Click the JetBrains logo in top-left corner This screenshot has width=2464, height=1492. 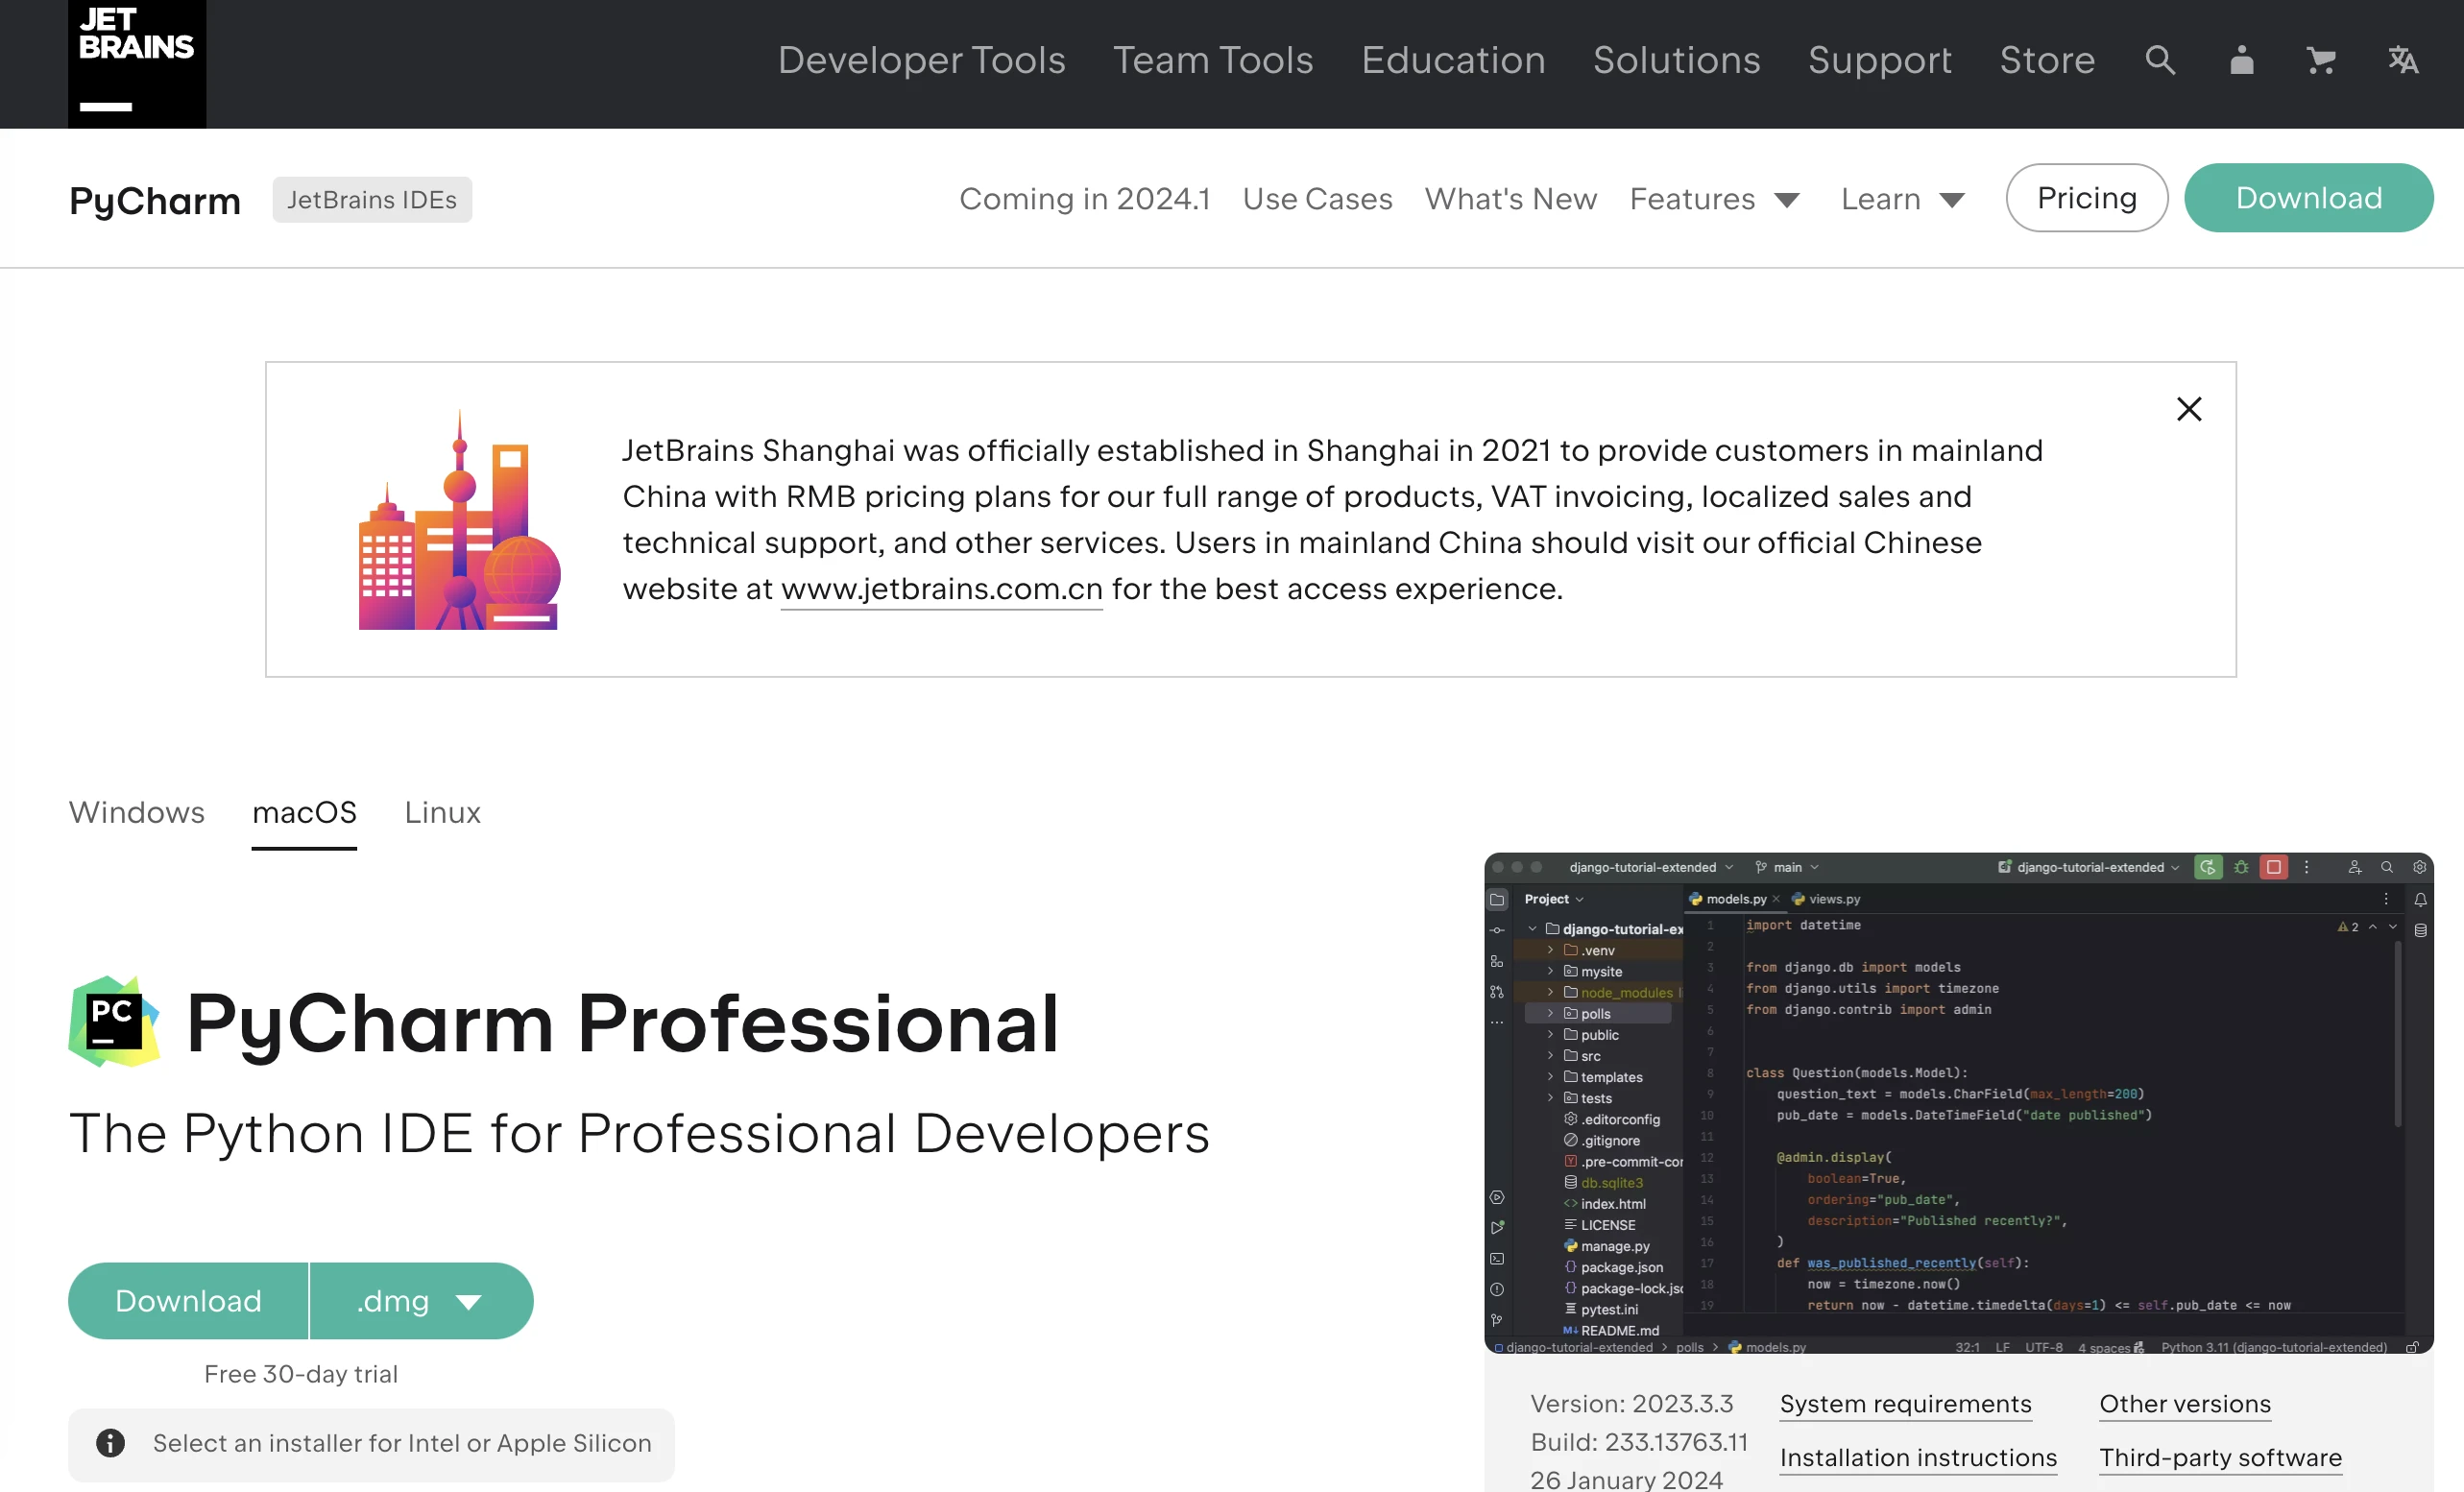tap(131, 65)
